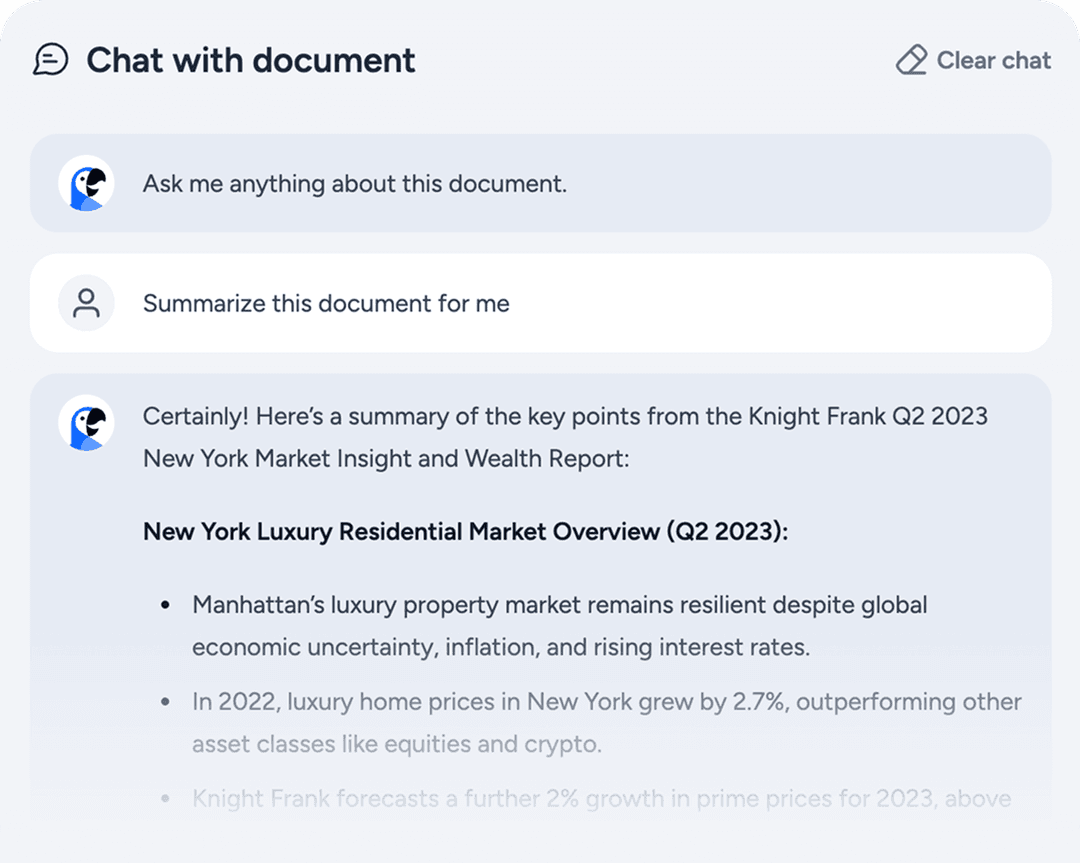This screenshot has height=863, width=1080.
Task: Click the 'Certainly! Here's a summary' opening line
Action: pyautogui.click(x=565, y=416)
